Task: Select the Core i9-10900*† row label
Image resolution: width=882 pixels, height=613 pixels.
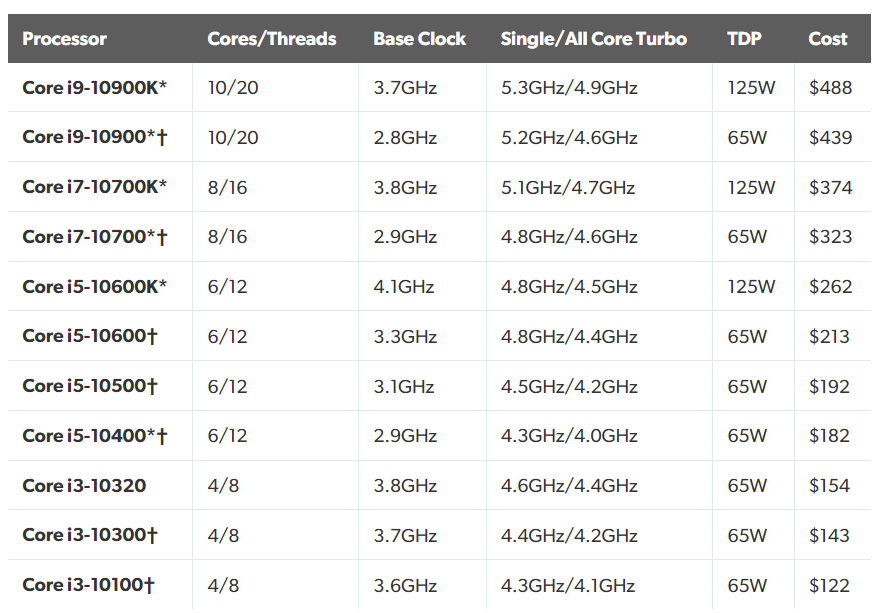Action: coord(95,137)
